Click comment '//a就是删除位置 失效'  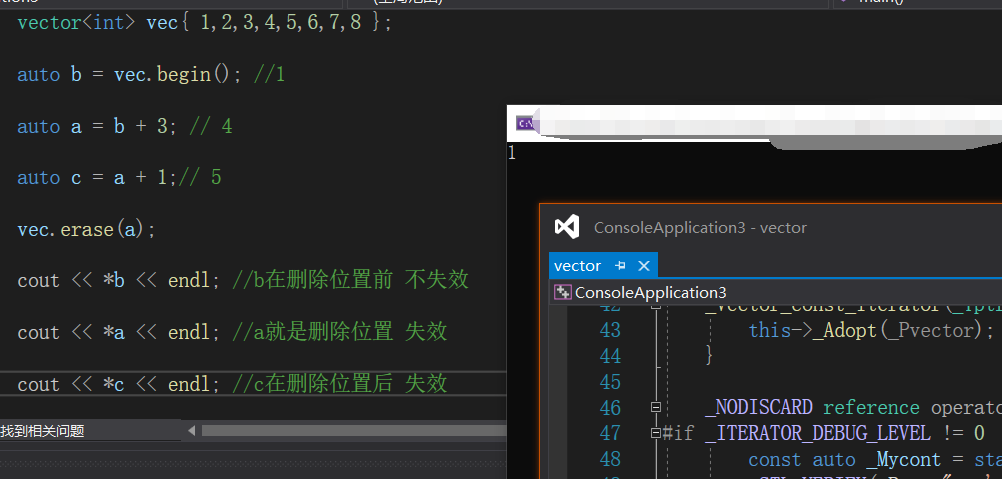(x=339, y=332)
